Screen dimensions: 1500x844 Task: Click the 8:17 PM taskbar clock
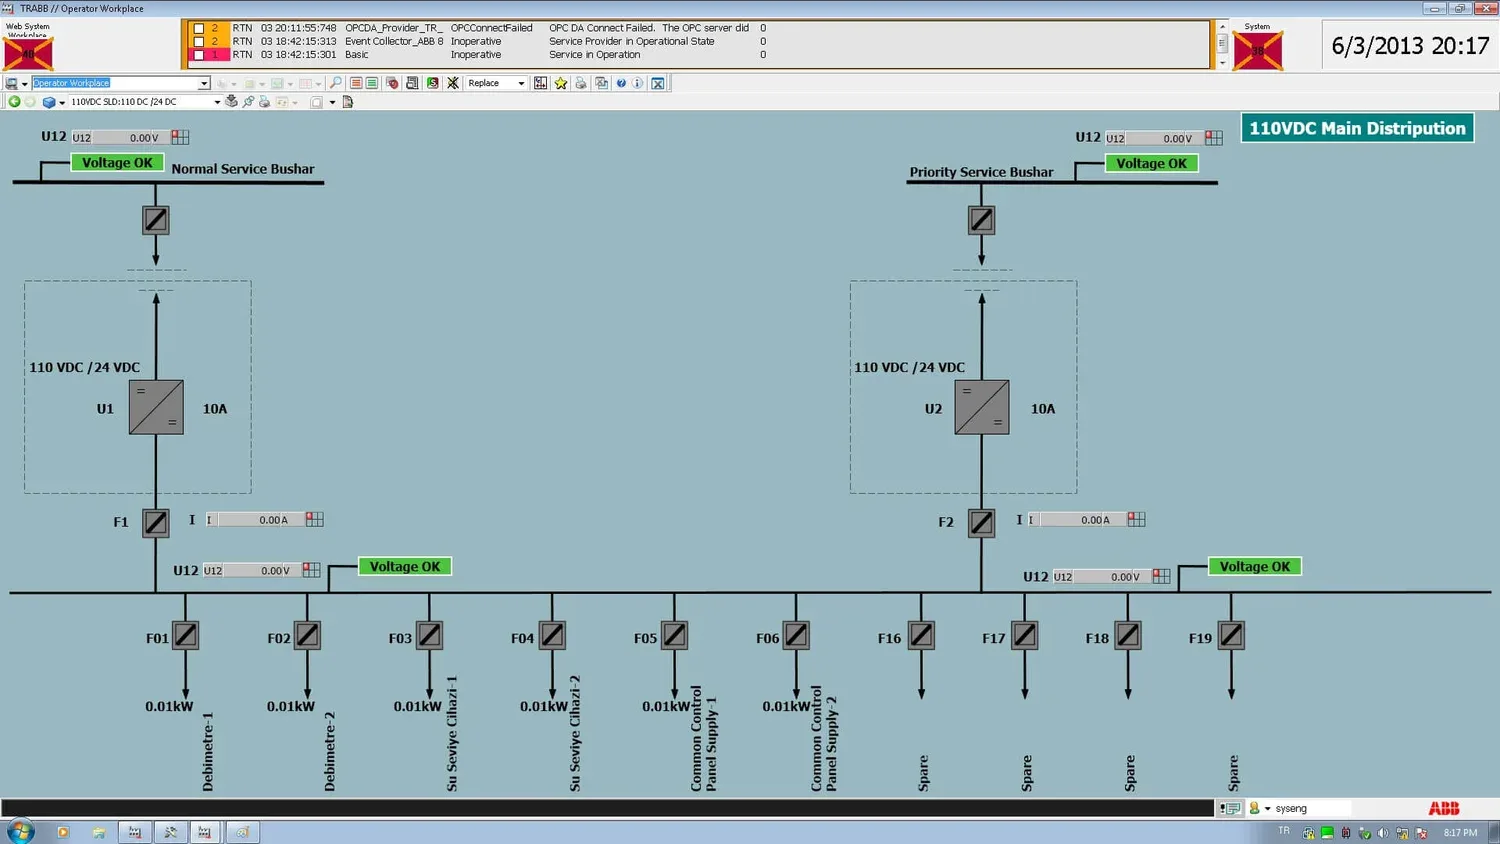pyautogui.click(x=1460, y=833)
